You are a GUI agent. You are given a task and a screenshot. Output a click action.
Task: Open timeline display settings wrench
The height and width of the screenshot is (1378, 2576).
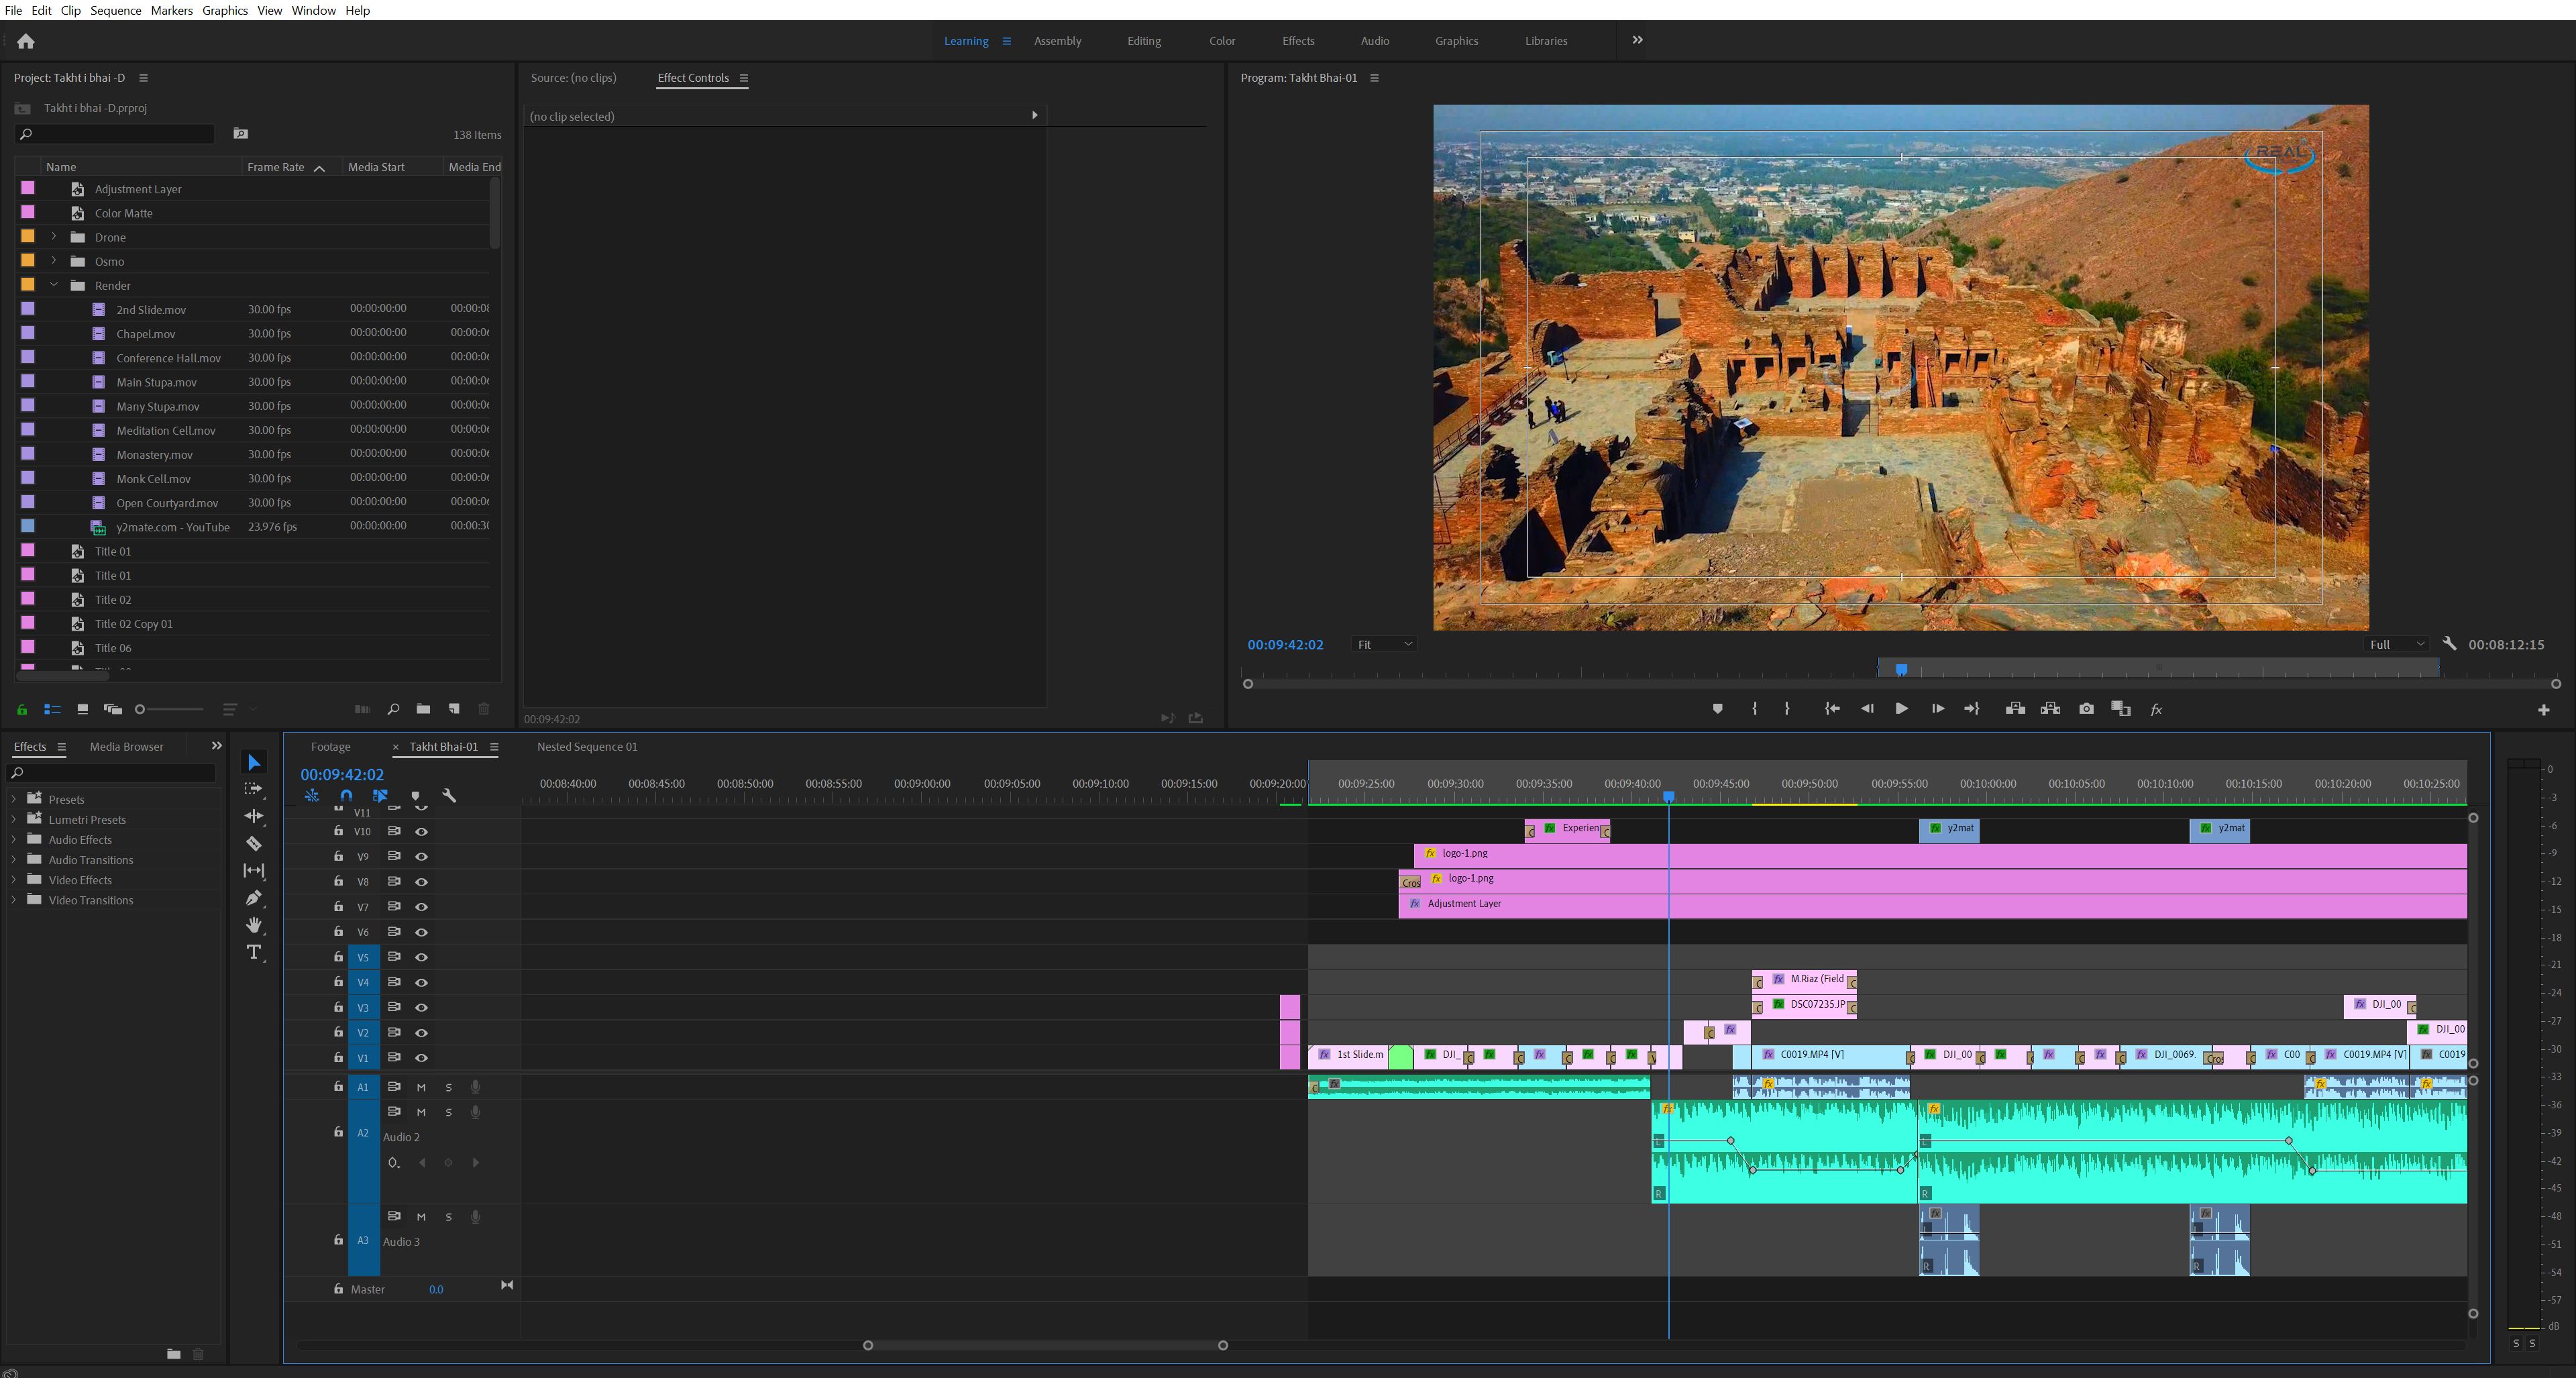pyautogui.click(x=449, y=796)
